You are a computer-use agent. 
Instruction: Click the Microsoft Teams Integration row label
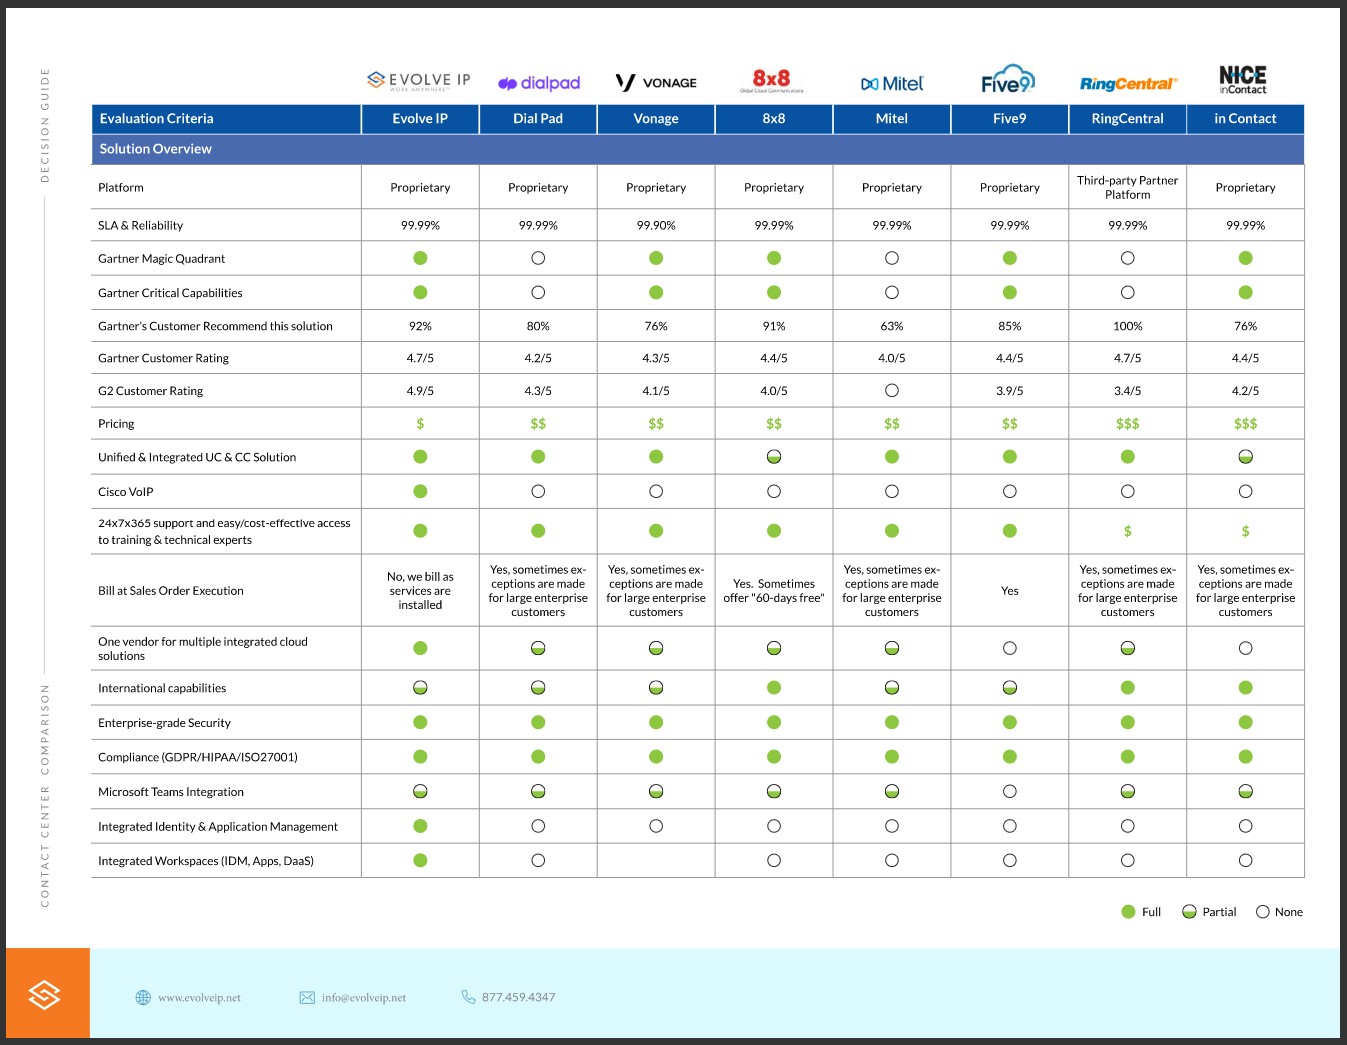click(x=171, y=792)
